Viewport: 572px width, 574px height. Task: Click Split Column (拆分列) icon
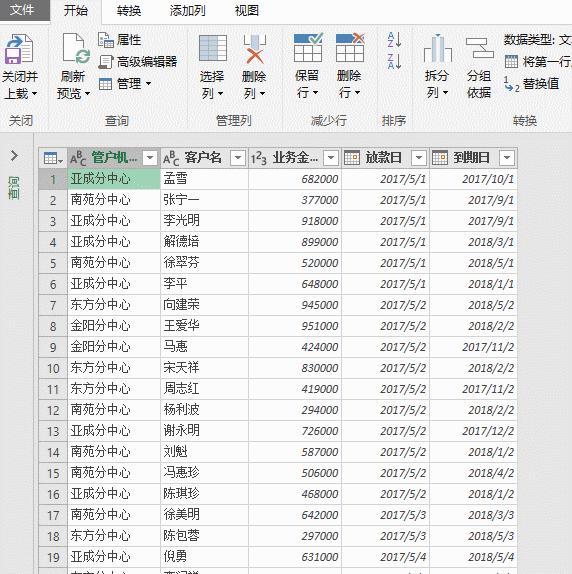click(438, 48)
